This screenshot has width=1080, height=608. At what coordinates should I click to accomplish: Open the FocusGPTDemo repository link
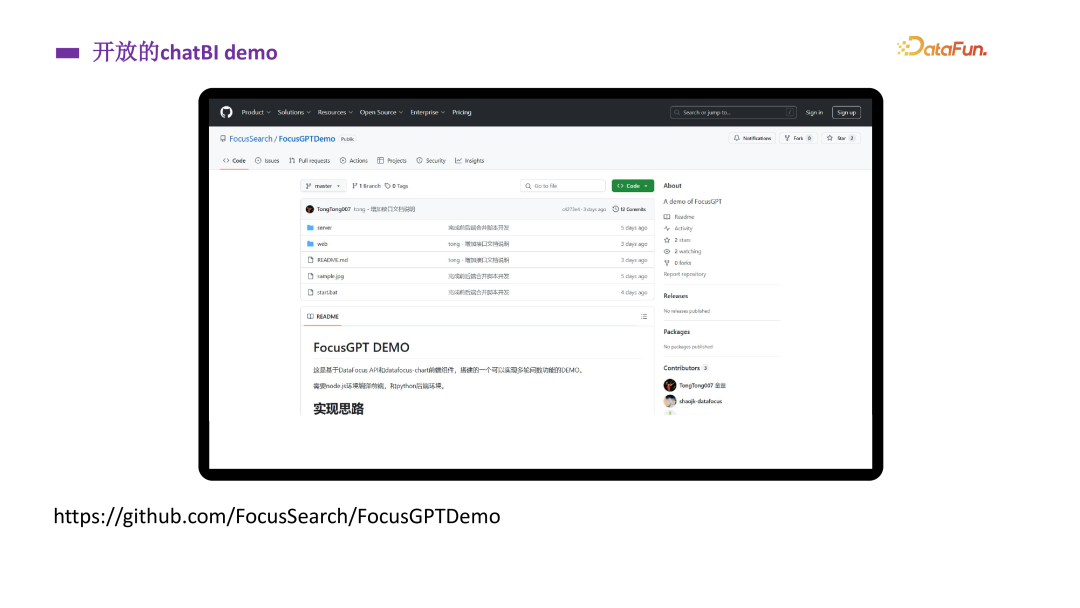[x=307, y=139]
